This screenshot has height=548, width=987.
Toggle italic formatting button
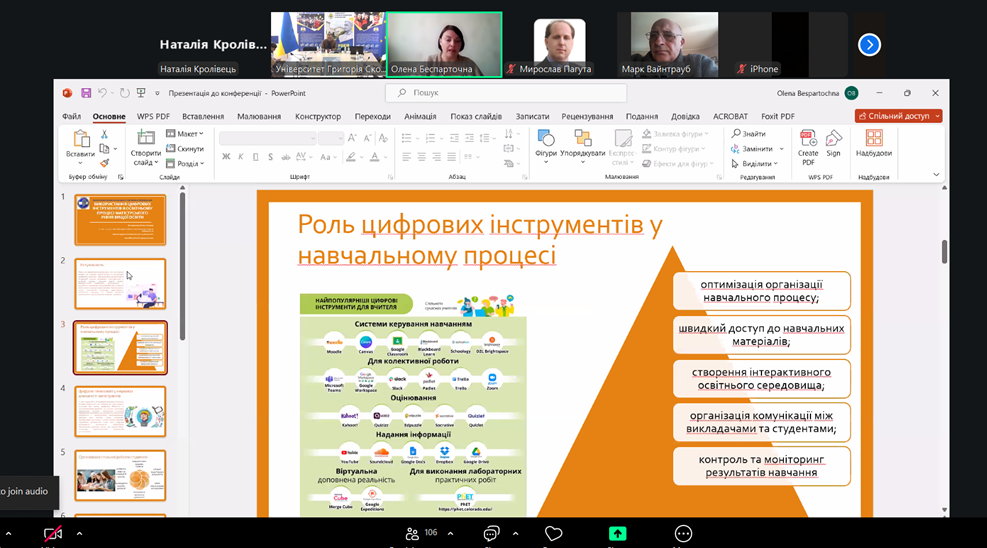coord(241,156)
